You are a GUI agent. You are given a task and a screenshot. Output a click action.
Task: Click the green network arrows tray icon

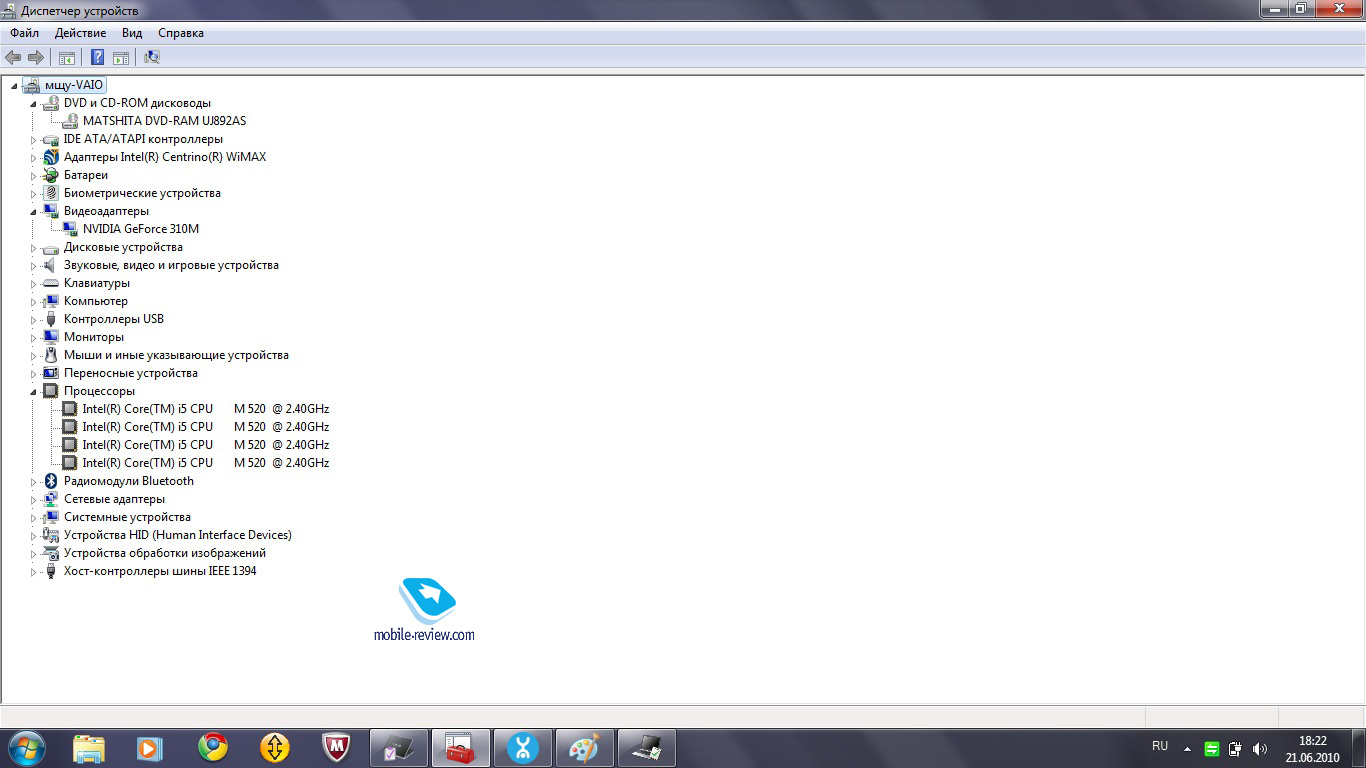pyautogui.click(x=1212, y=748)
